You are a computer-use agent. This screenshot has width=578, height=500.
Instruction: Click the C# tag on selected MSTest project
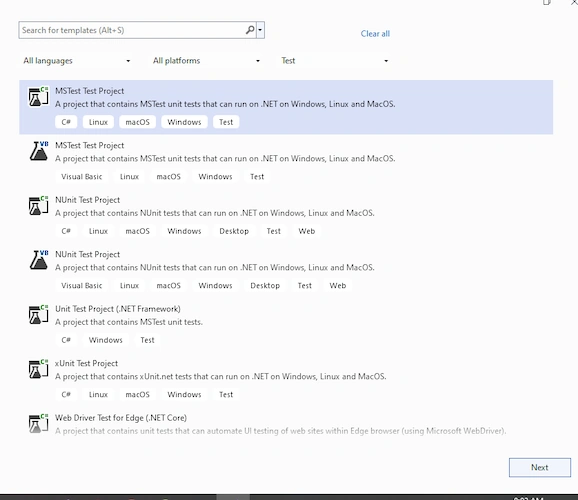point(66,122)
